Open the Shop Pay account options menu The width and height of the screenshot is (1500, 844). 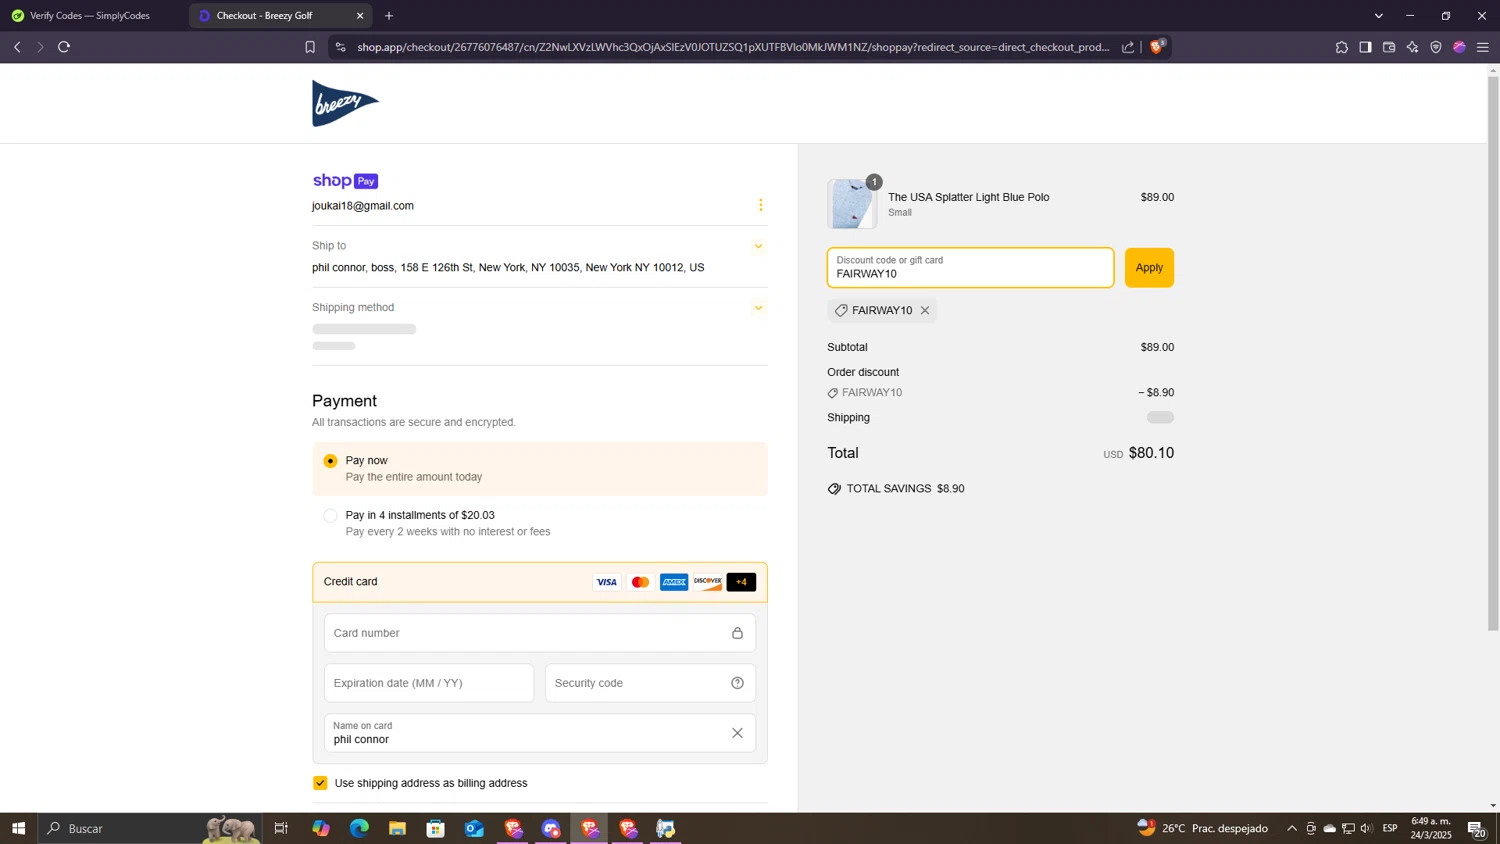click(760, 205)
